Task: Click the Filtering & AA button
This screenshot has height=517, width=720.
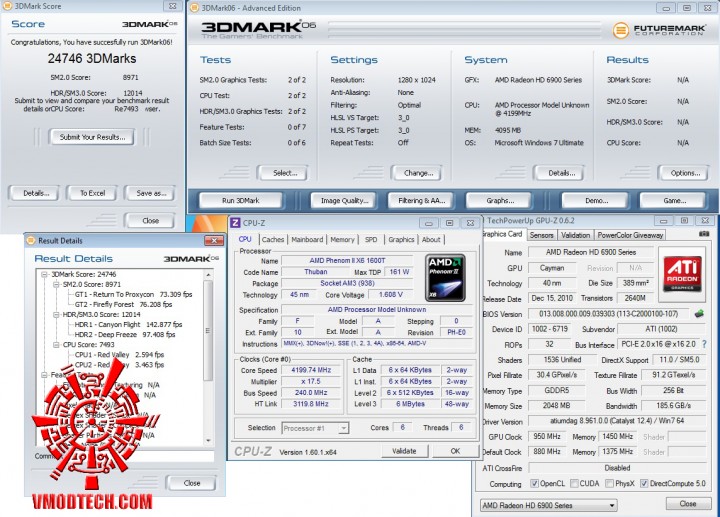Action: (421, 201)
